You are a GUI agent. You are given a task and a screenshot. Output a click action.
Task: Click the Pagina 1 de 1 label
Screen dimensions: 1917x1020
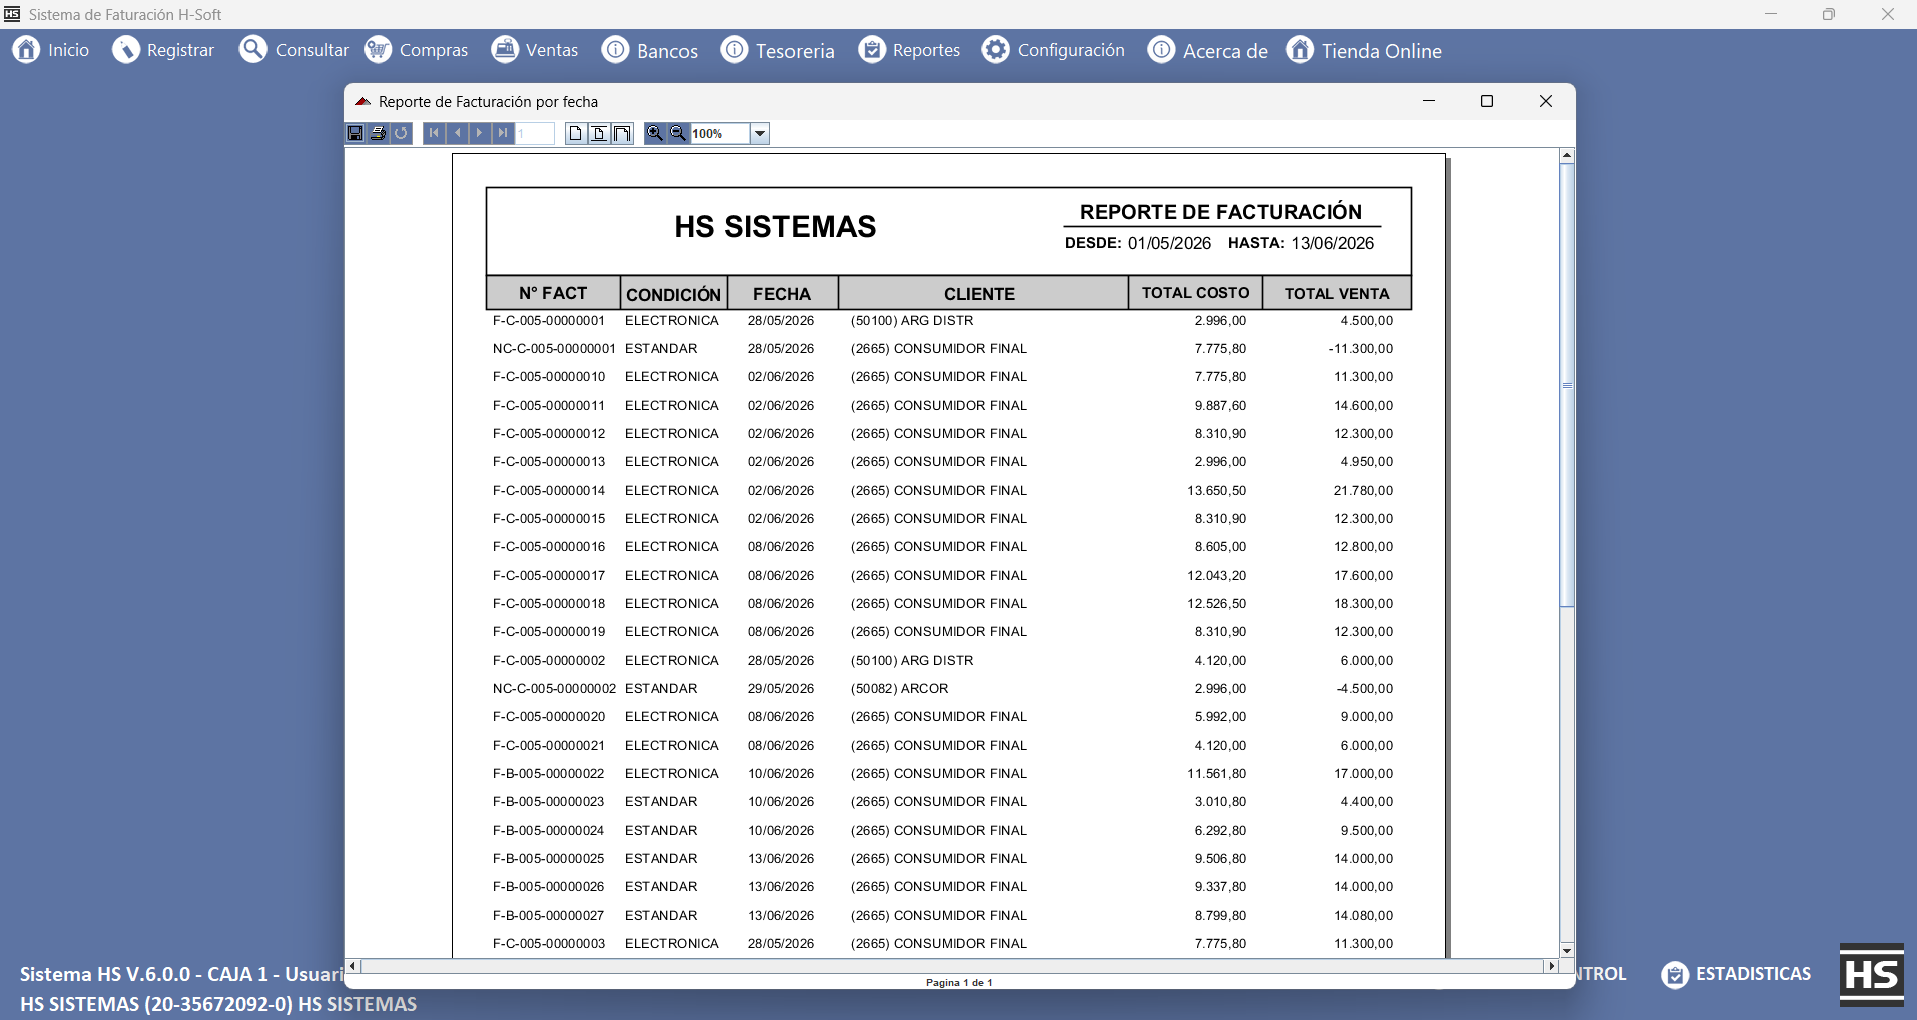(x=959, y=982)
